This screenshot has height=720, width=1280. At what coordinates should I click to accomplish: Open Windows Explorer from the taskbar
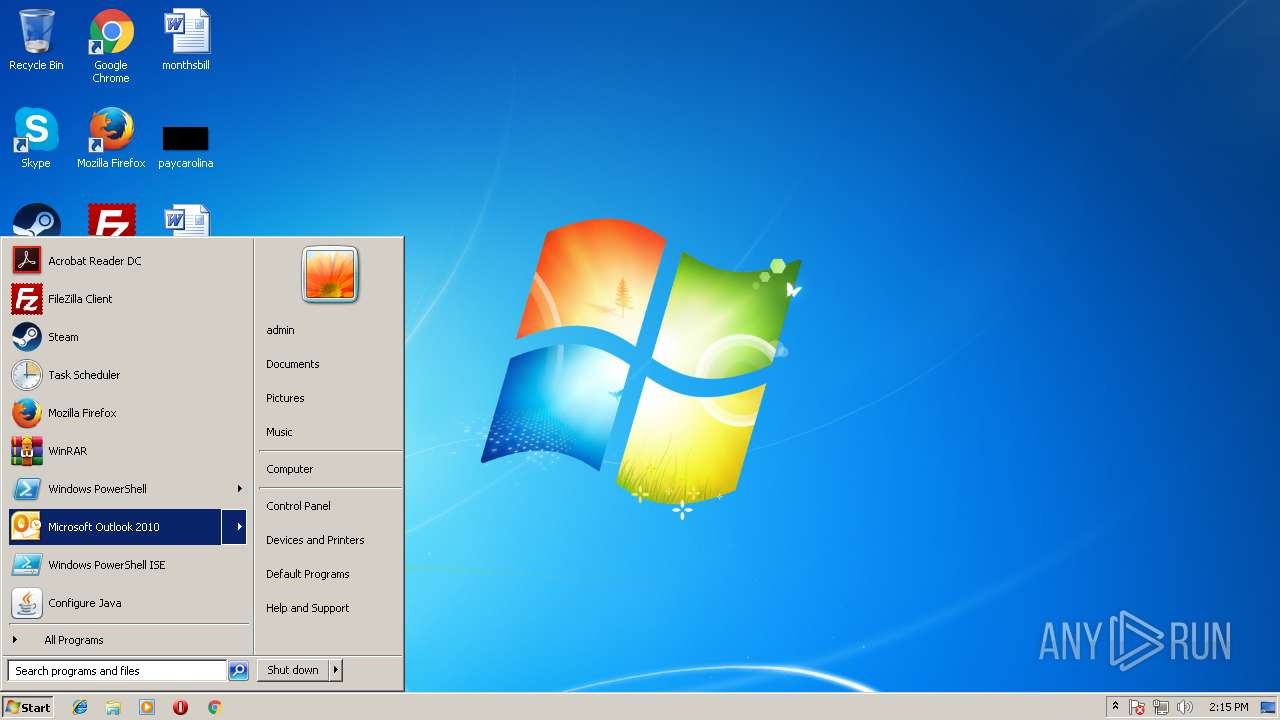[113, 707]
